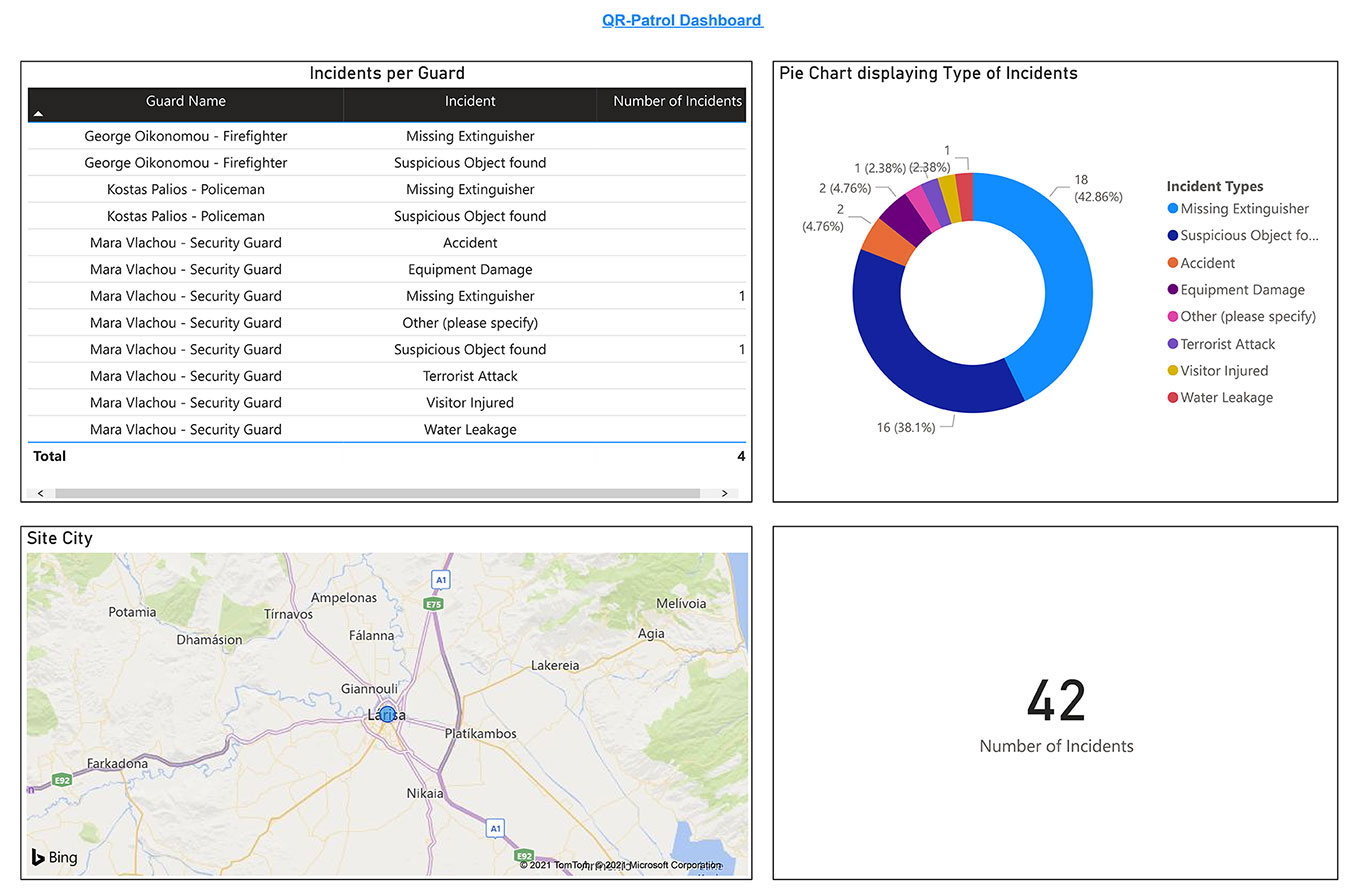Click the table's right scroll arrow
Screen dimensions: 1355x896
click(725, 493)
